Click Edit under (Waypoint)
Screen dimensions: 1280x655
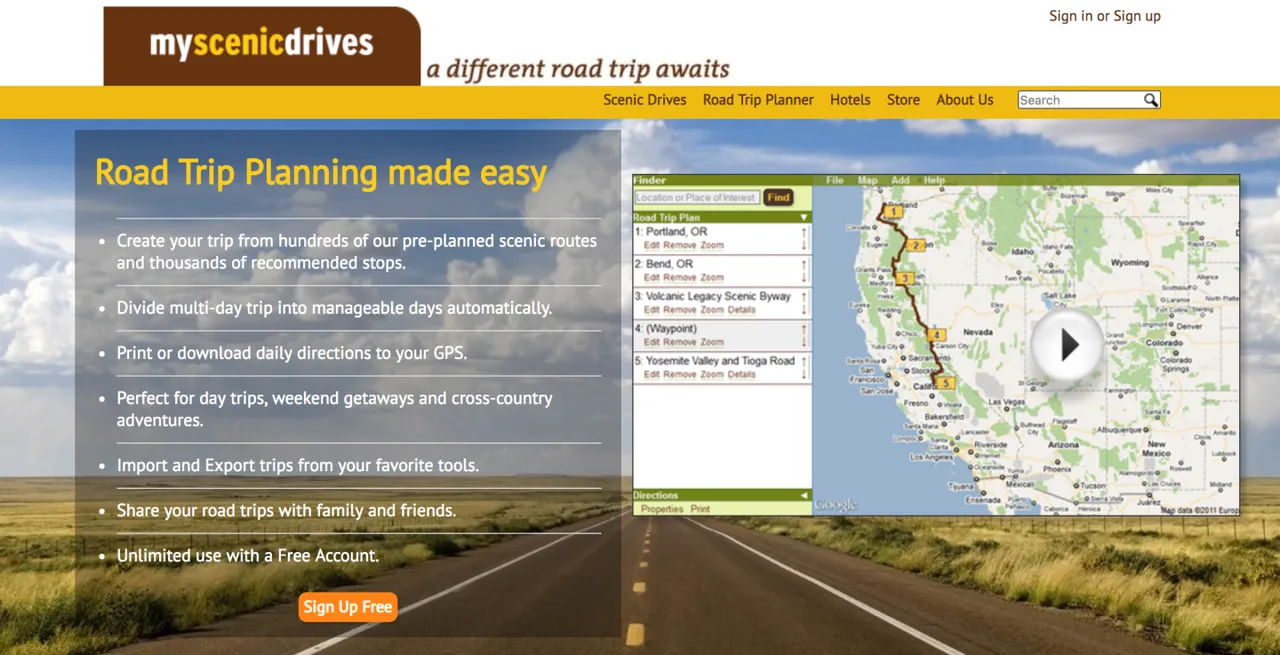[x=651, y=342]
